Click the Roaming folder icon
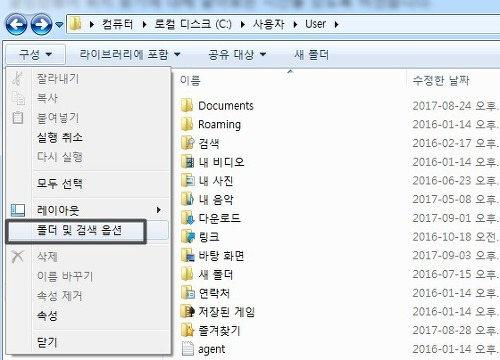 (x=187, y=124)
